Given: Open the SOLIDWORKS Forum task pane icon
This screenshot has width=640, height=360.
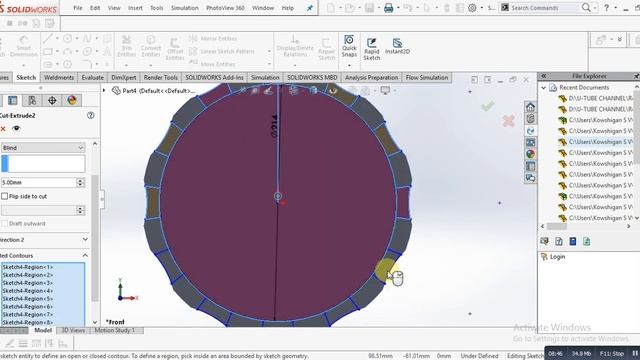Looking at the screenshot, I should point(530,178).
